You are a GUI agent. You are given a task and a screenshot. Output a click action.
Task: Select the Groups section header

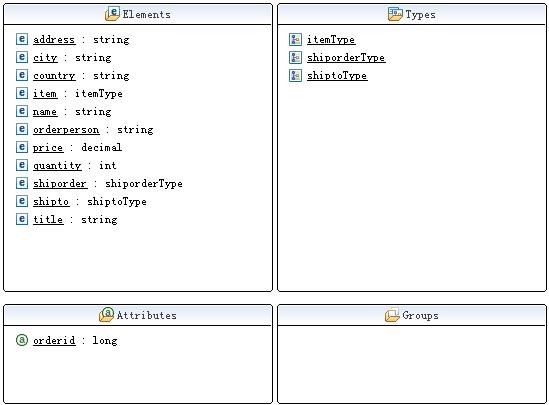pyautogui.click(x=412, y=315)
